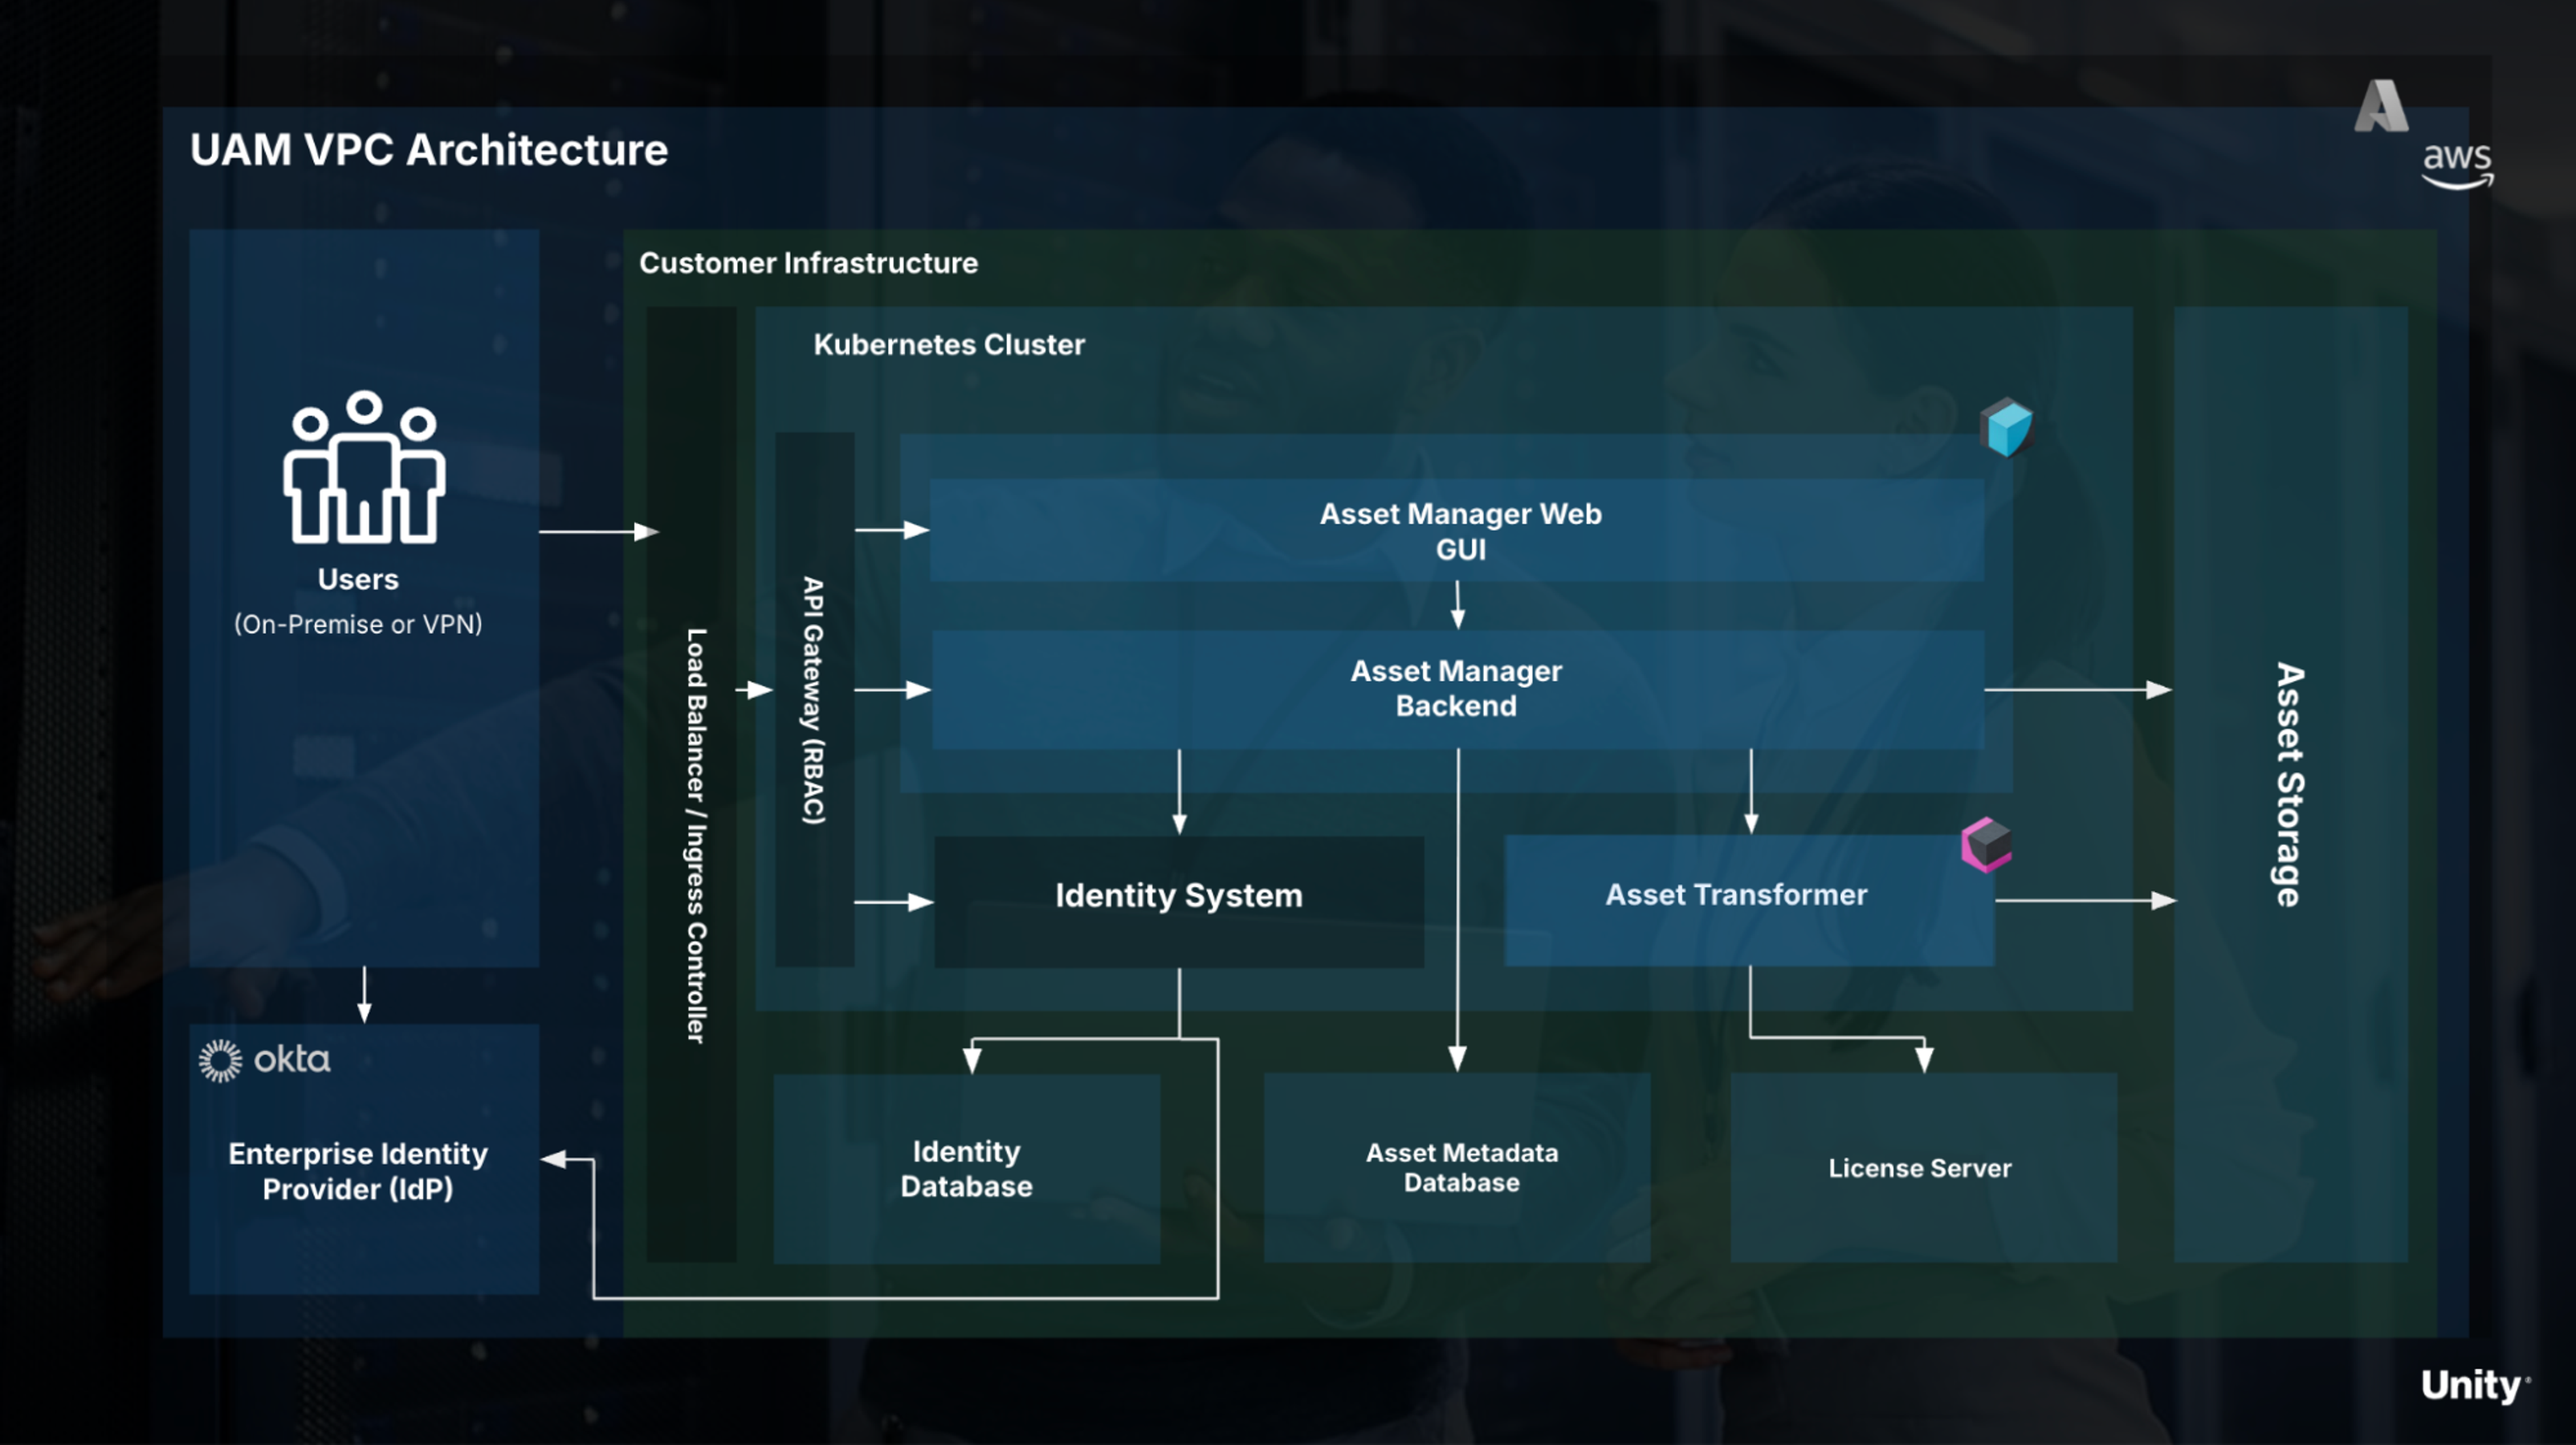Click the Azure logo
The image size is (2576, 1445).
pyautogui.click(x=2381, y=106)
